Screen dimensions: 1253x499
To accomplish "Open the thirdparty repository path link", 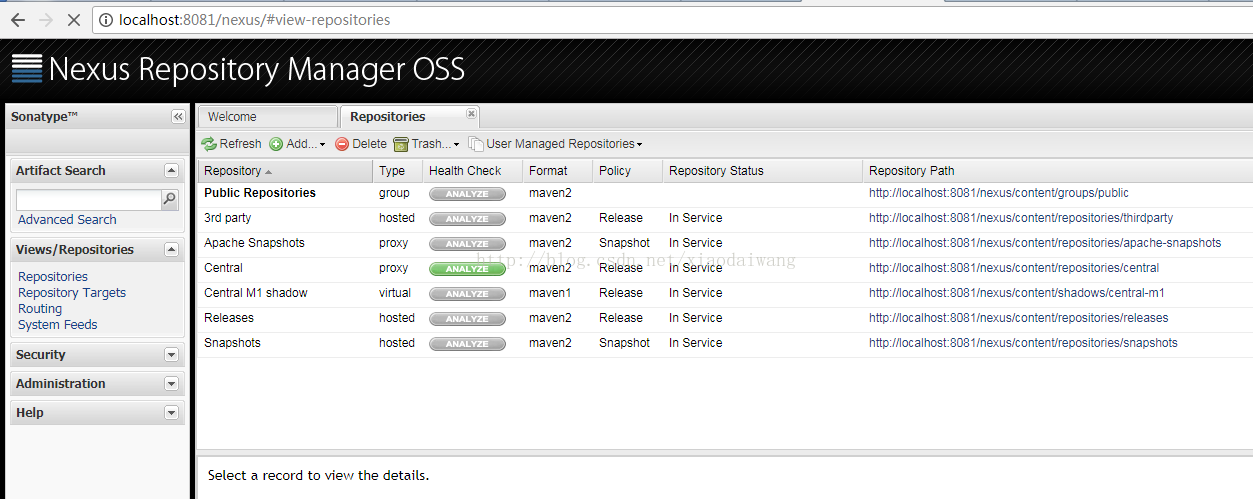I will pyautogui.click(x=1021, y=218).
